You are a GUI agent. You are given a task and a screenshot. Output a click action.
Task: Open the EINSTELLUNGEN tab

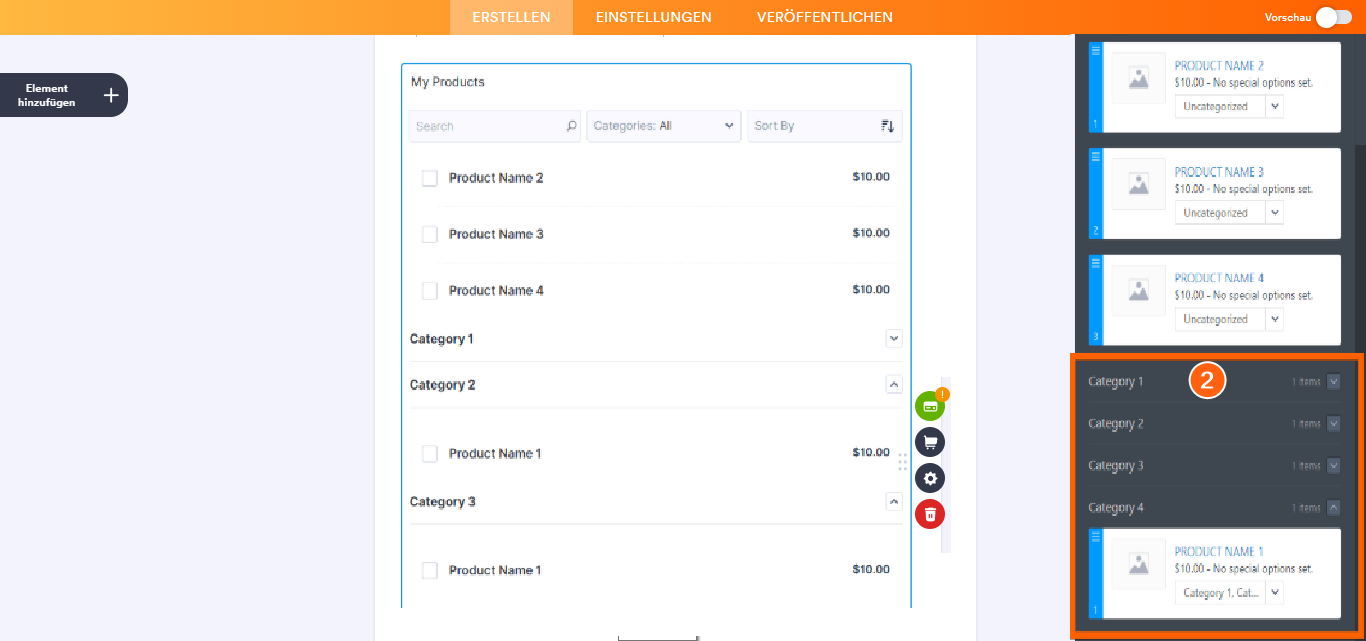[x=654, y=17]
